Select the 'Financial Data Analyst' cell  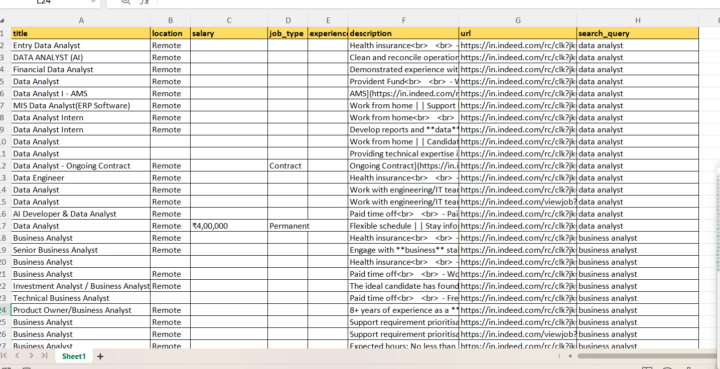coord(81,69)
